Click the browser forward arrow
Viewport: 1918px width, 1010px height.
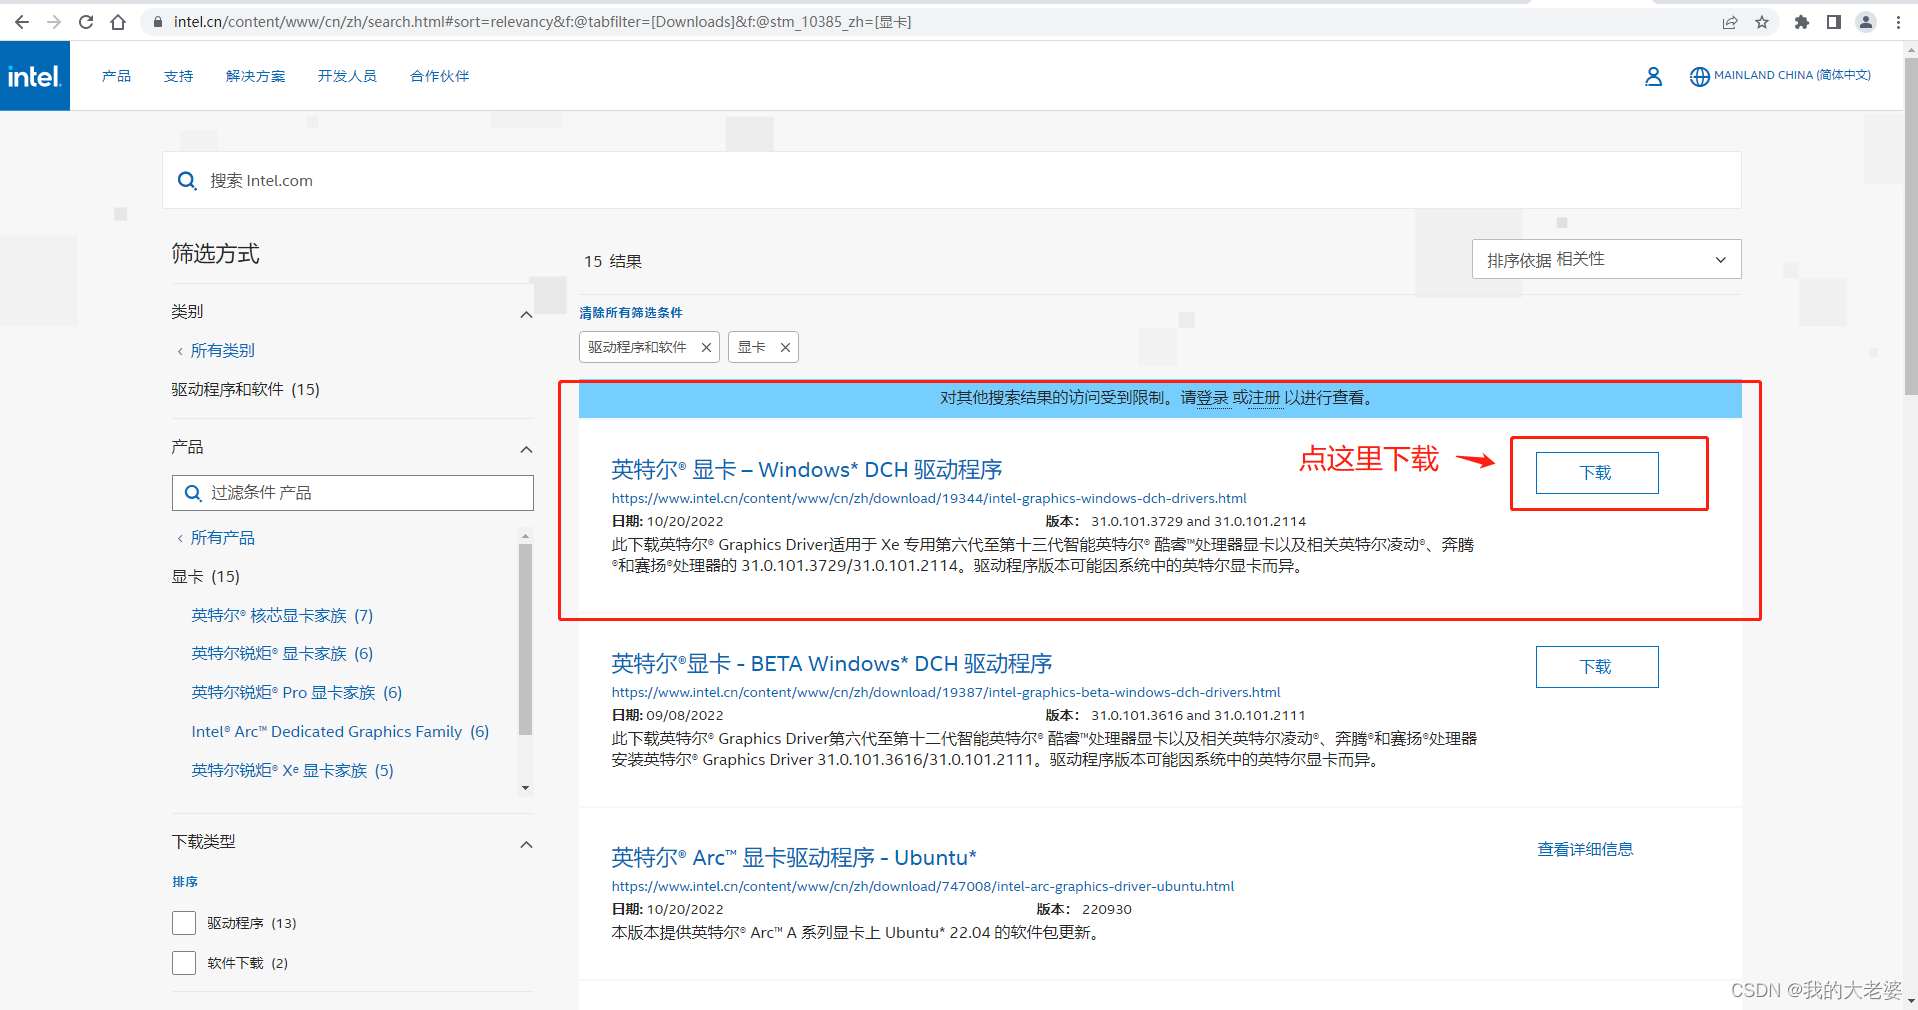tap(54, 22)
